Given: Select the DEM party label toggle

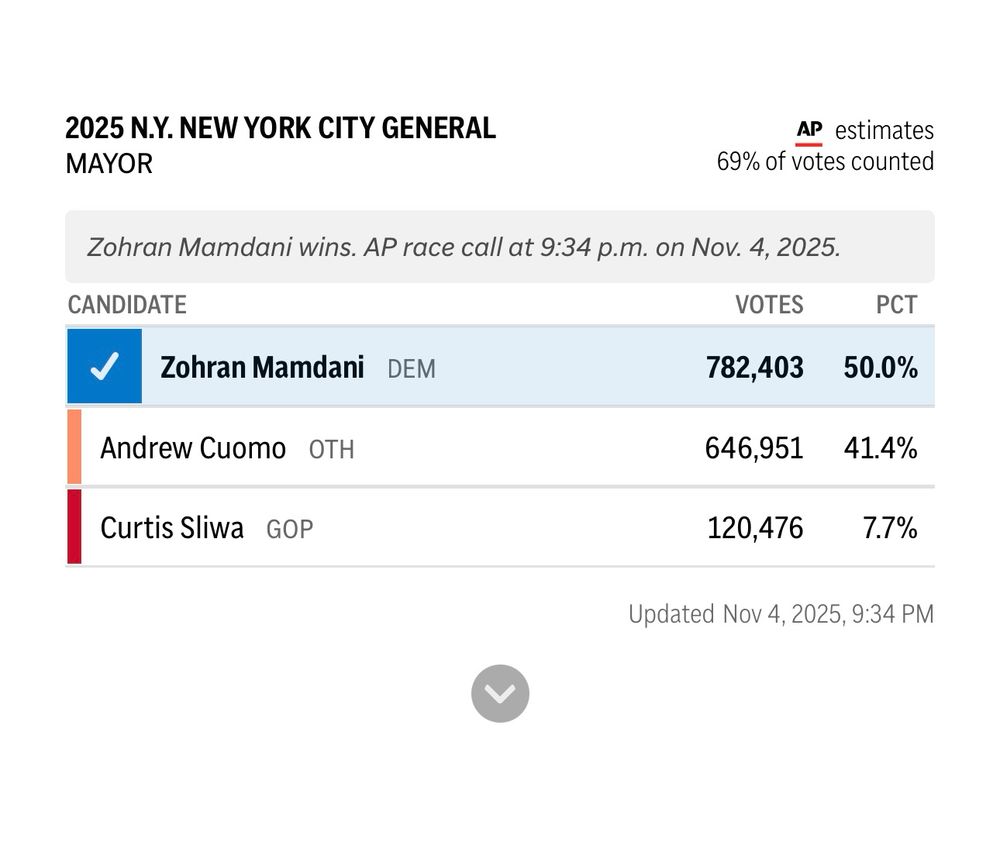Looking at the screenshot, I should tap(411, 369).
